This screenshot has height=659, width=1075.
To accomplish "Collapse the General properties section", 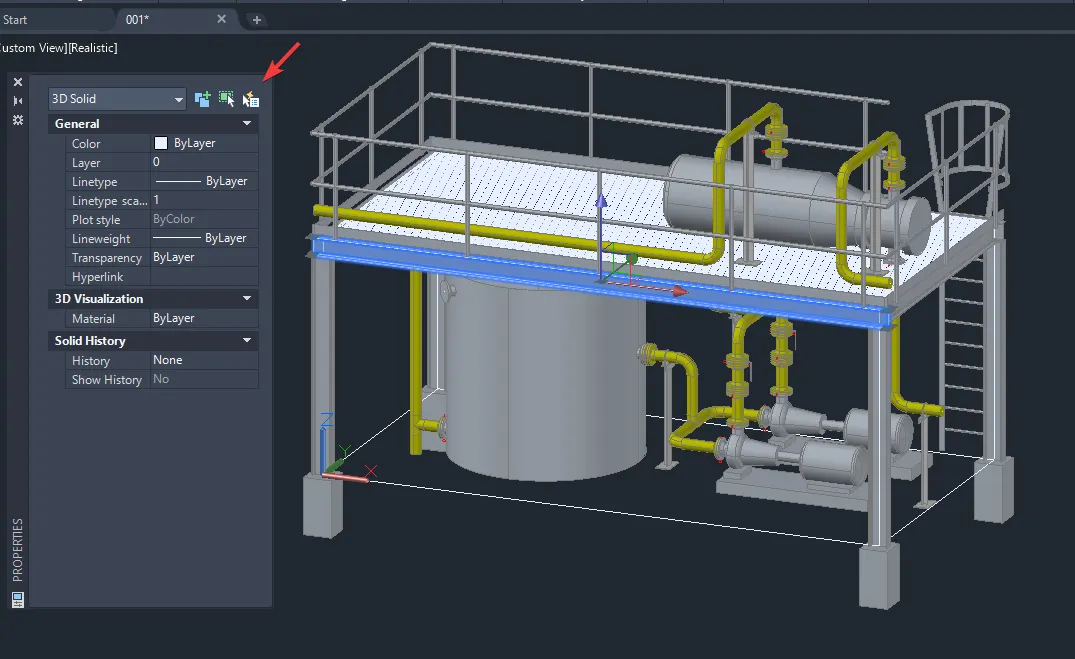I will click(x=245, y=123).
